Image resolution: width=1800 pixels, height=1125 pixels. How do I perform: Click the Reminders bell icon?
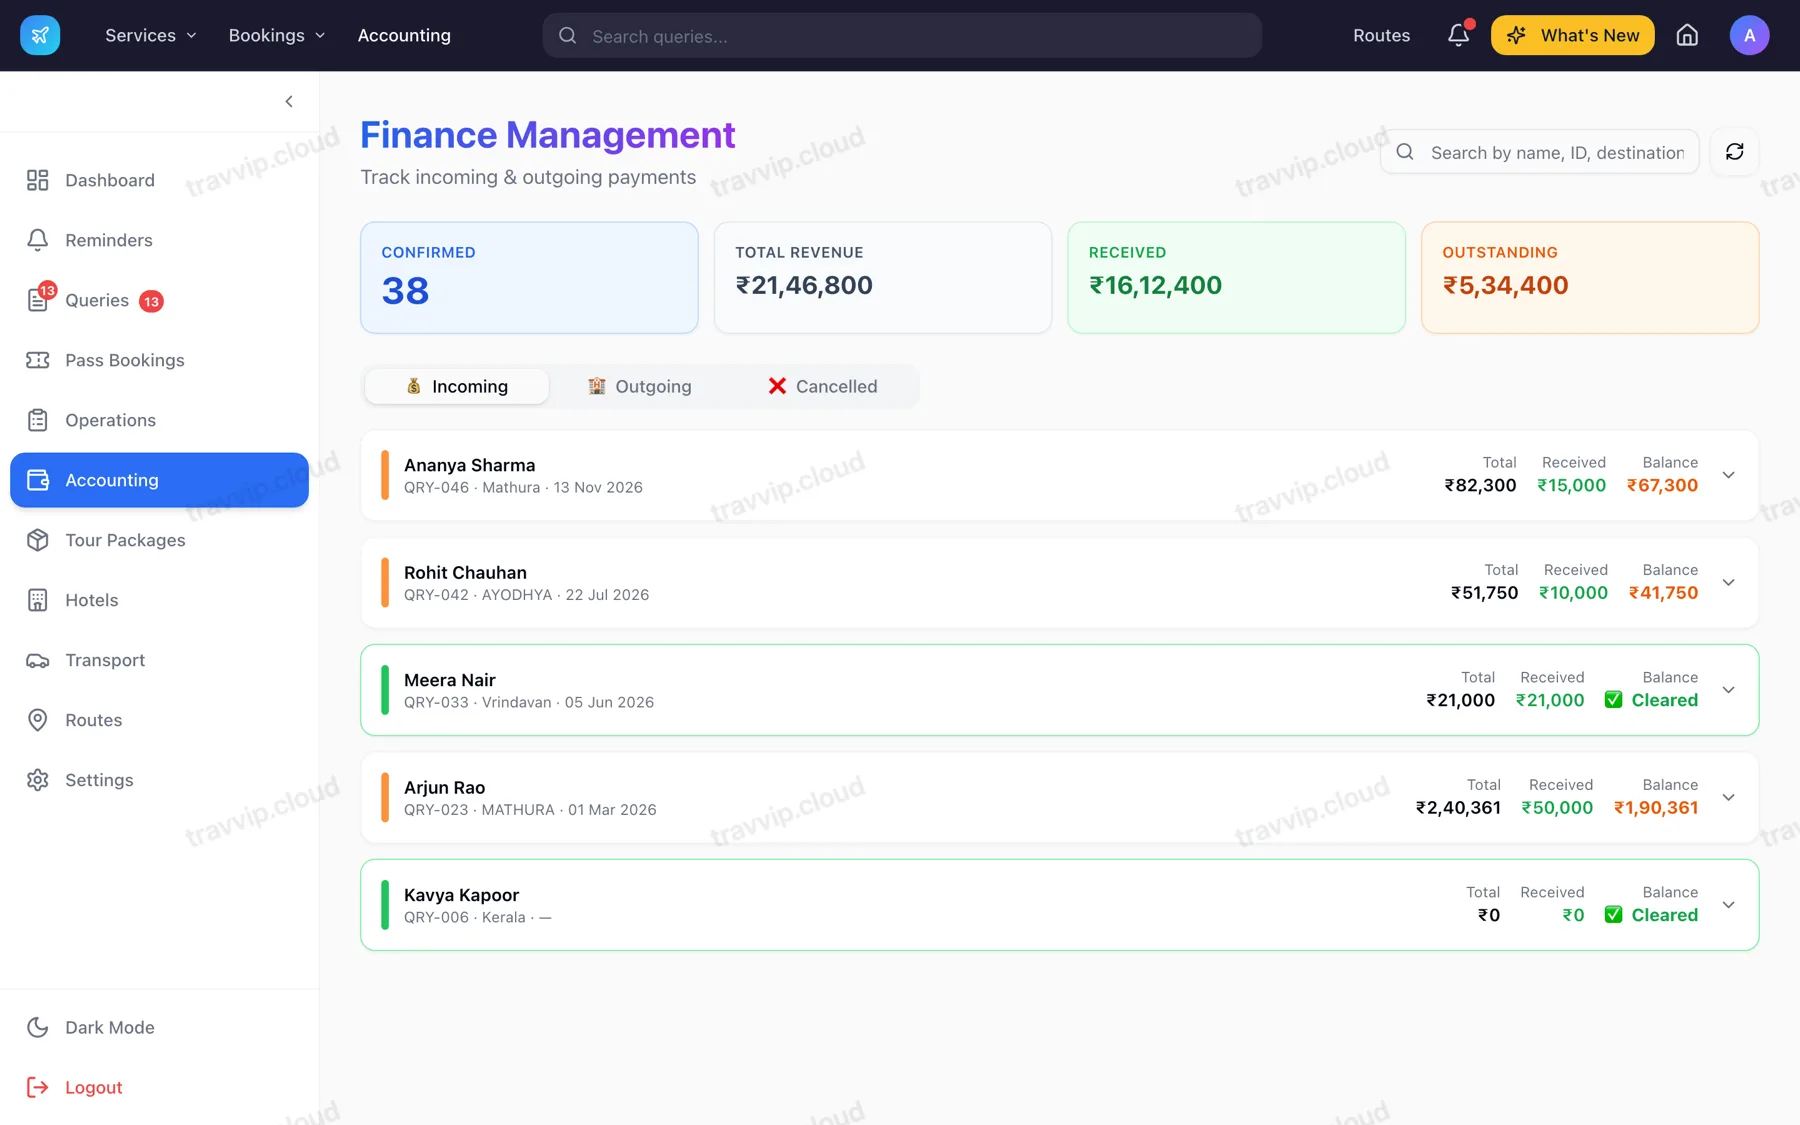coord(38,240)
